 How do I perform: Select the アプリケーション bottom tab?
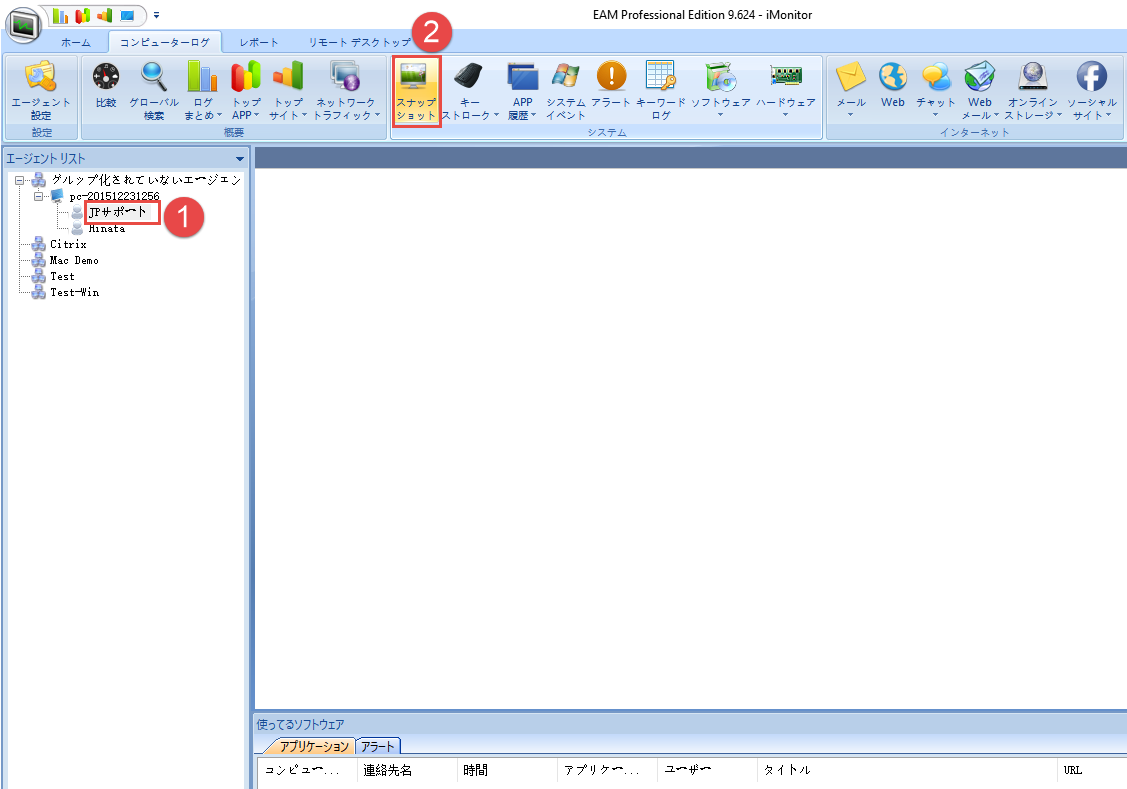pos(313,747)
